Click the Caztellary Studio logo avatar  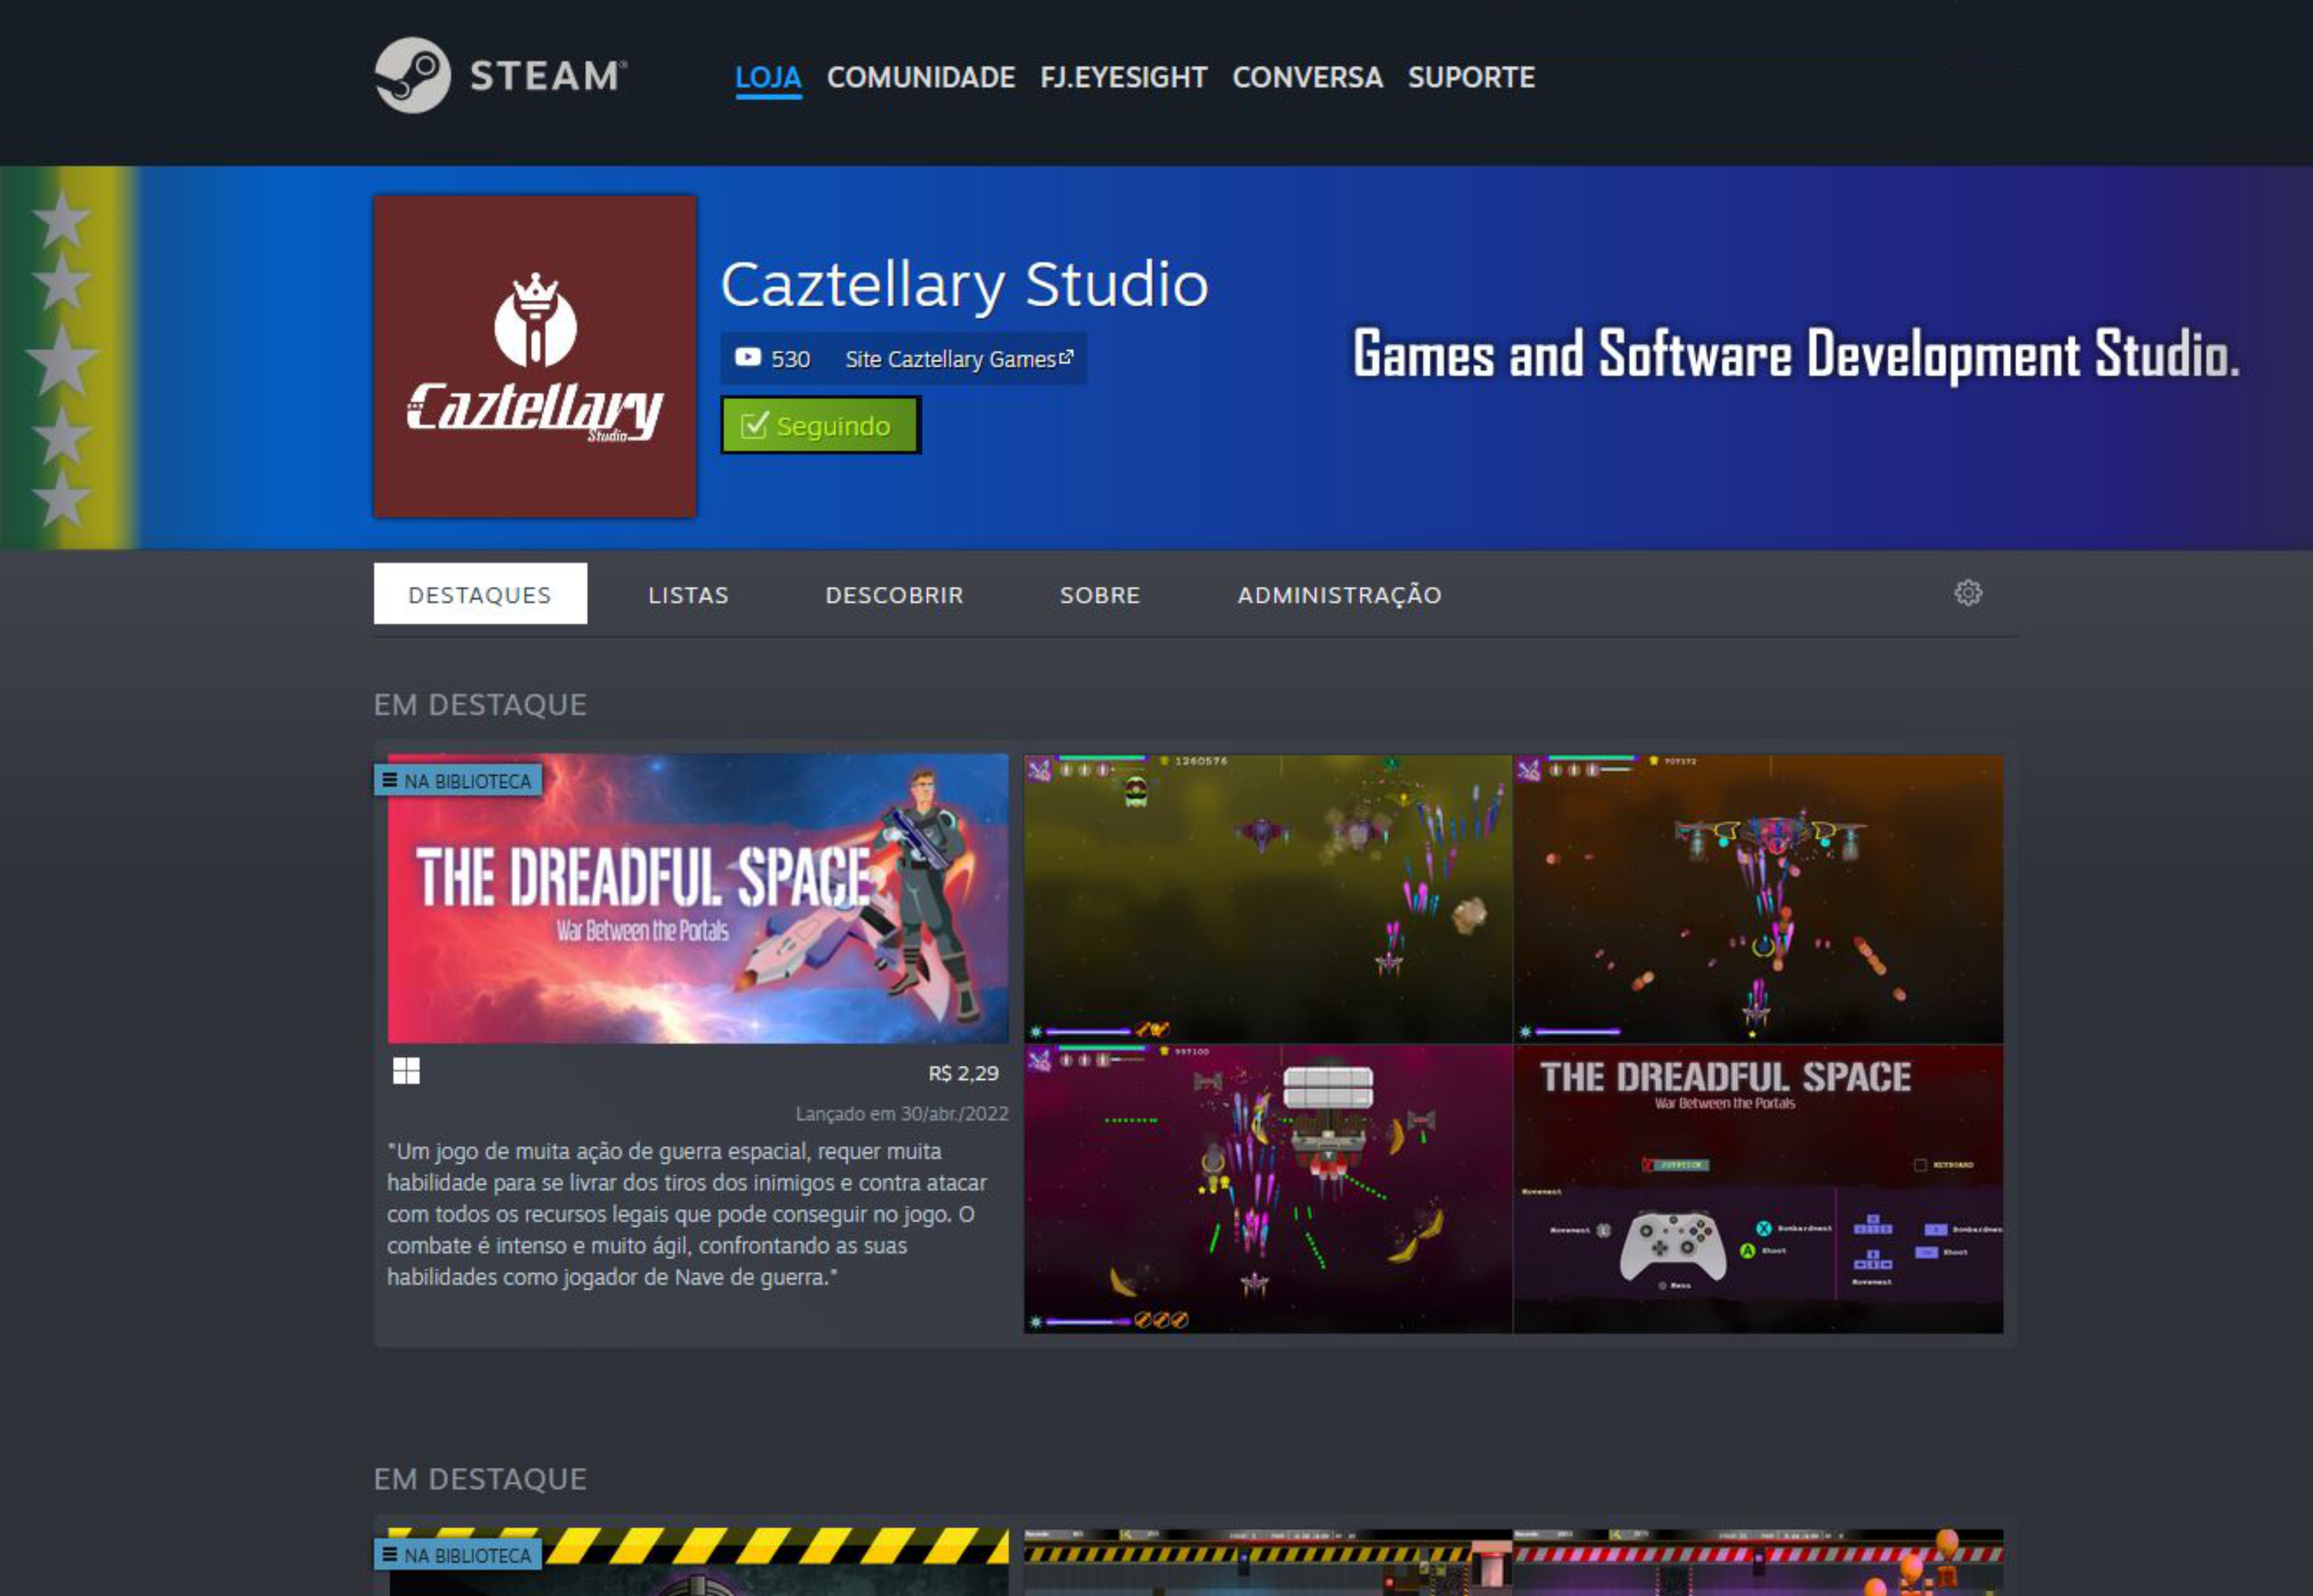[x=535, y=357]
